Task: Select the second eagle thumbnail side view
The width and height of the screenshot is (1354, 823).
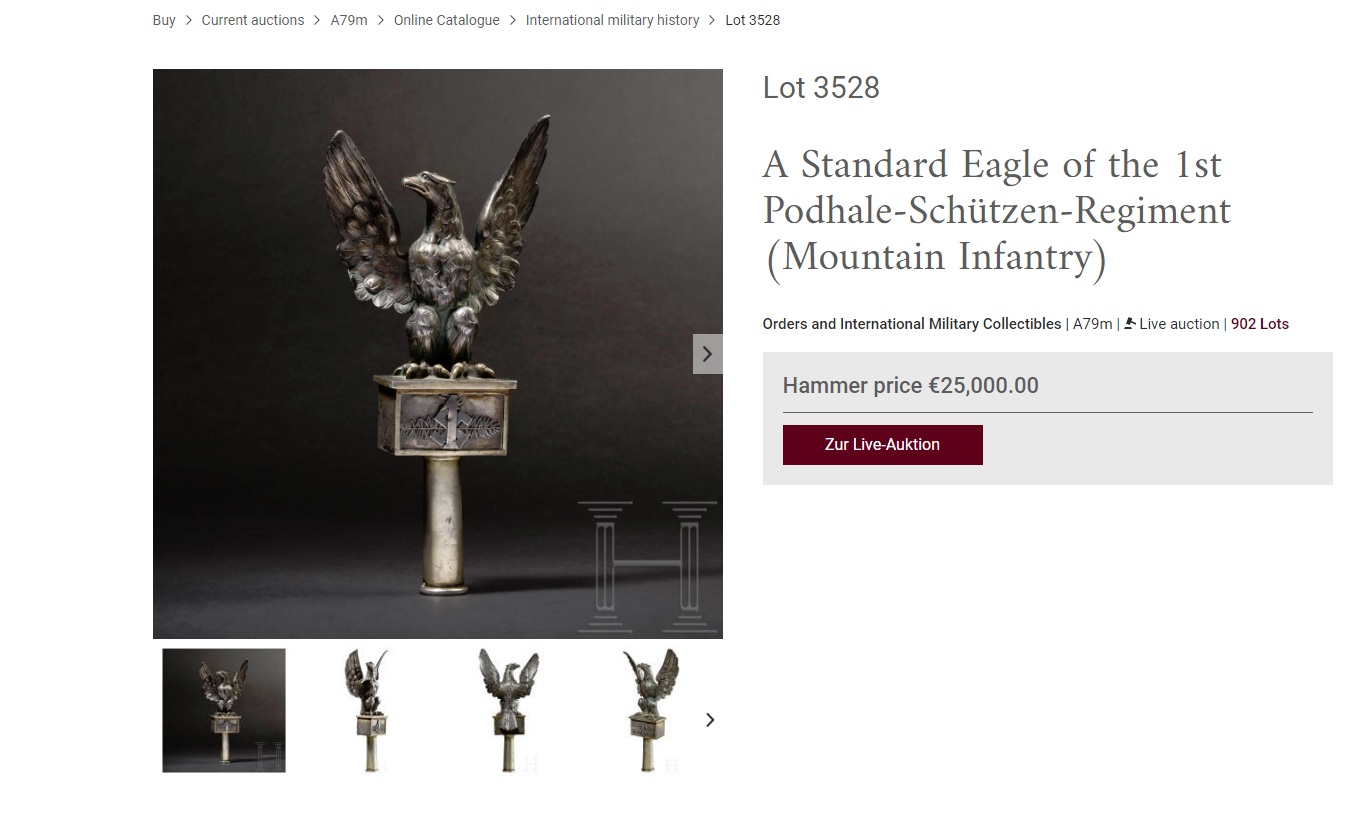Action: [x=366, y=711]
